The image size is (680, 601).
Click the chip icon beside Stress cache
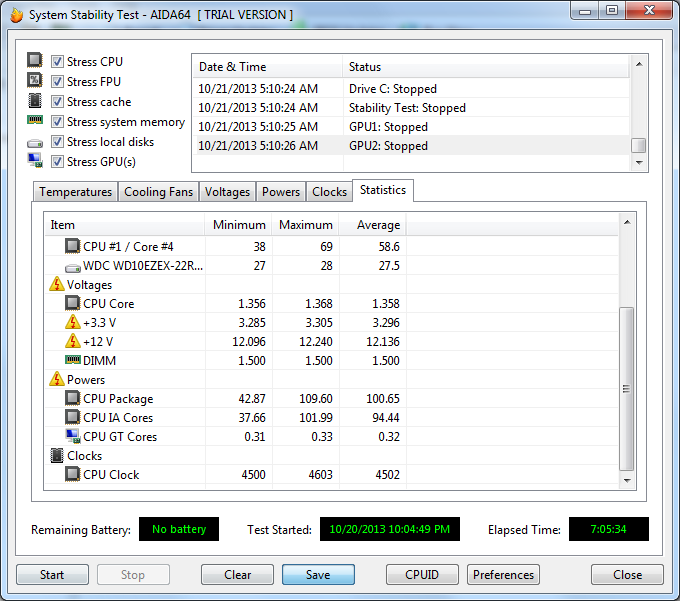[35, 101]
